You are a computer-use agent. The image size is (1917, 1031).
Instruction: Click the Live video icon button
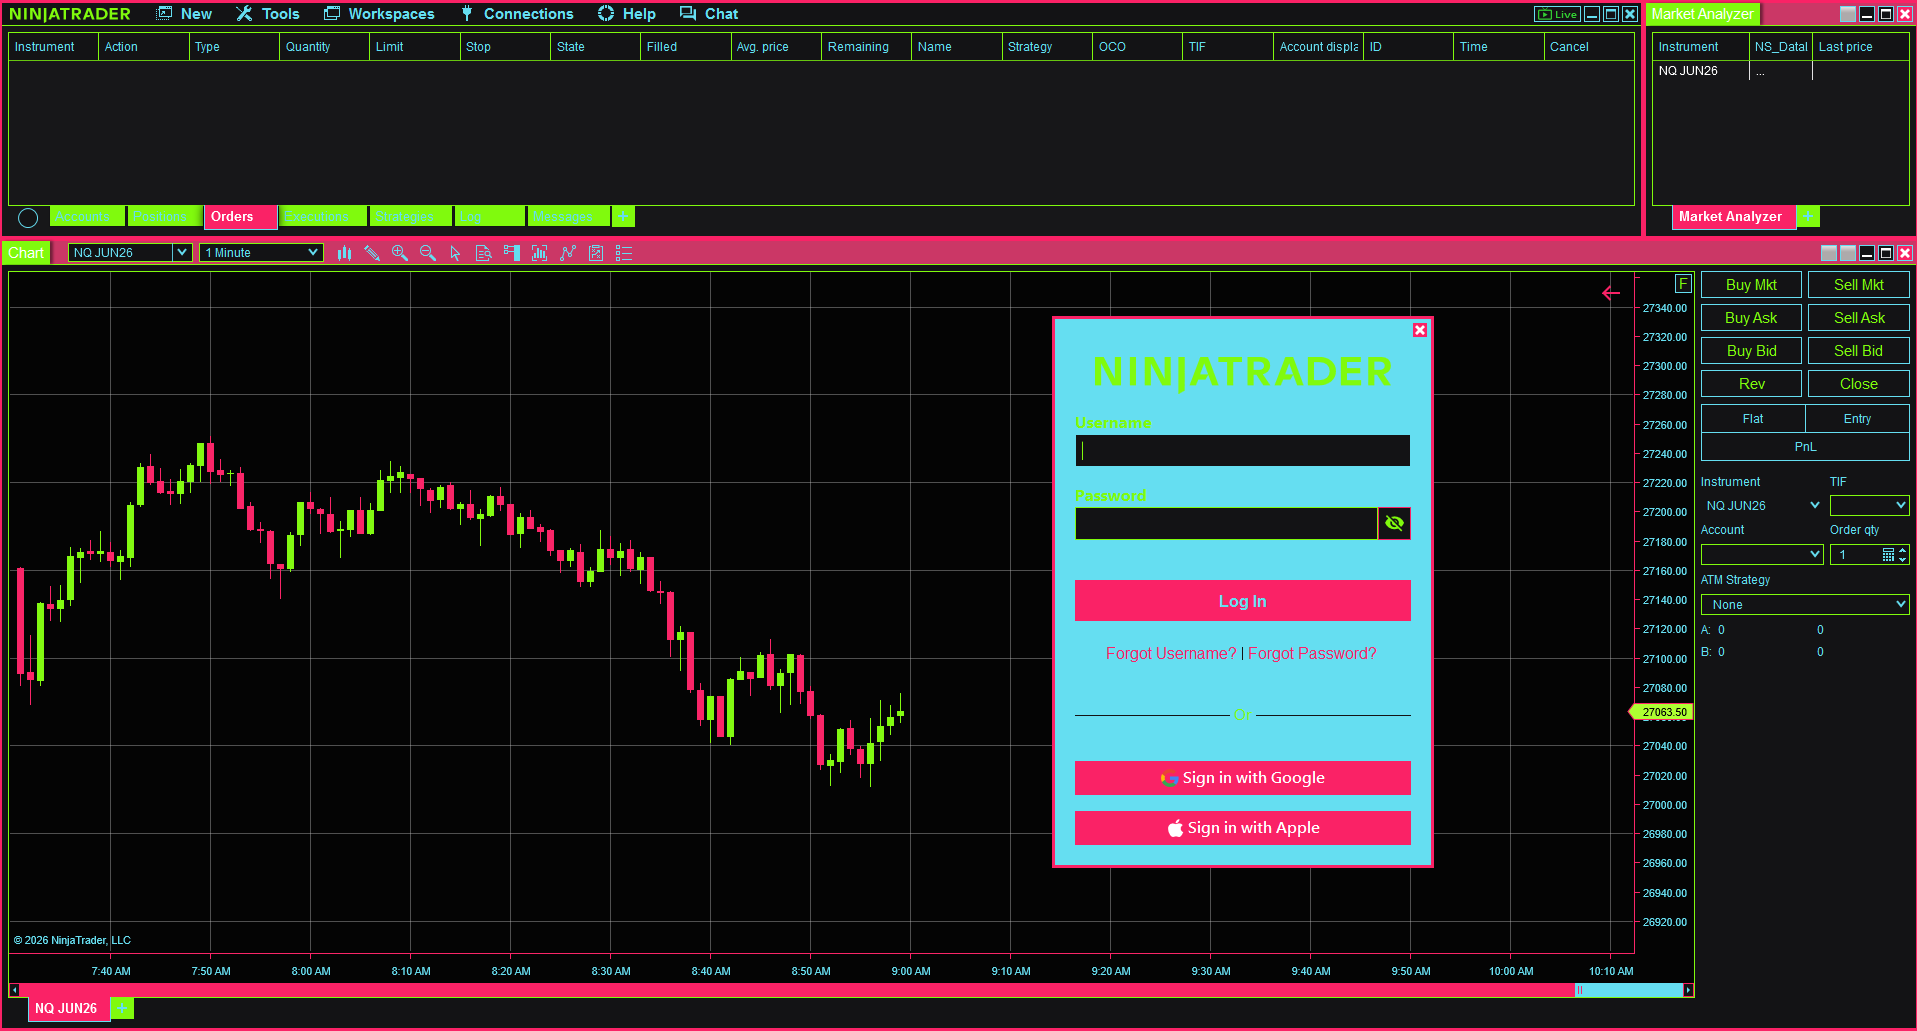(1557, 14)
